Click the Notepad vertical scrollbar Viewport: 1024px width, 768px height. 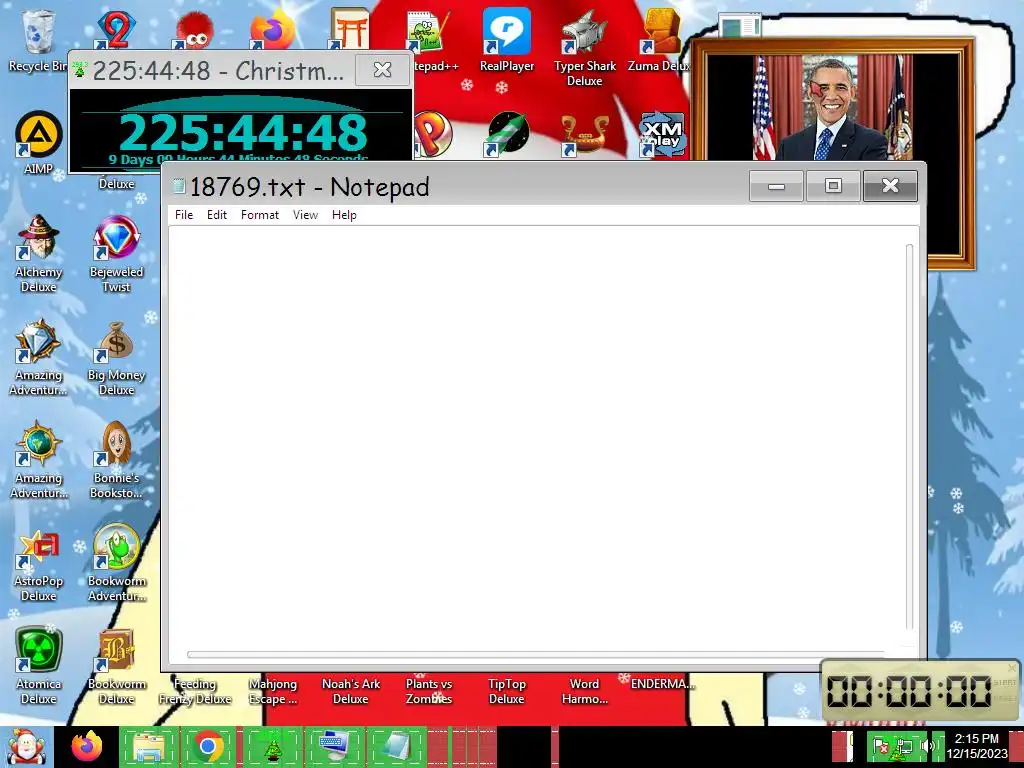click(910, 436)
